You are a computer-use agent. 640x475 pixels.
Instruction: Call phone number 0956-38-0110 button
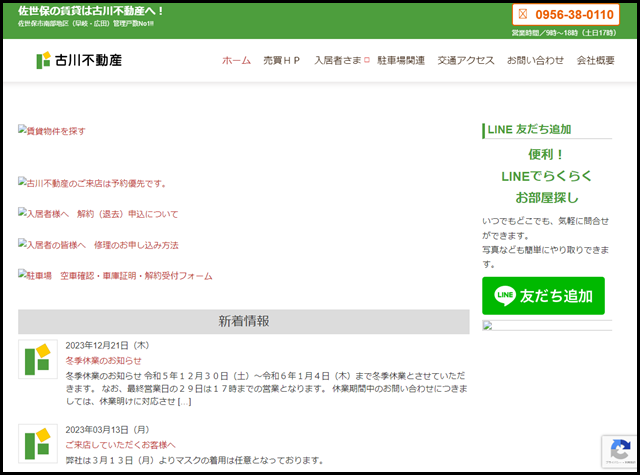click(566, 15)
